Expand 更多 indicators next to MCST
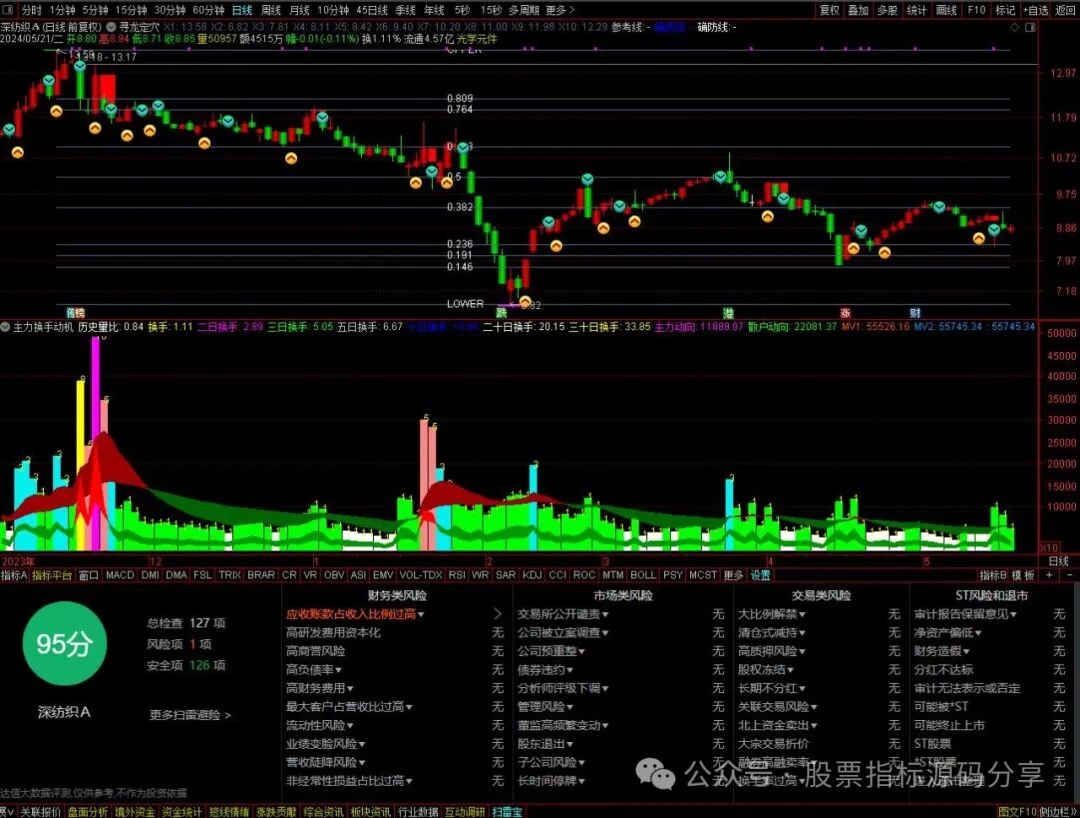The height and width of the screenshot is (818, 1080). coord(733,575)
